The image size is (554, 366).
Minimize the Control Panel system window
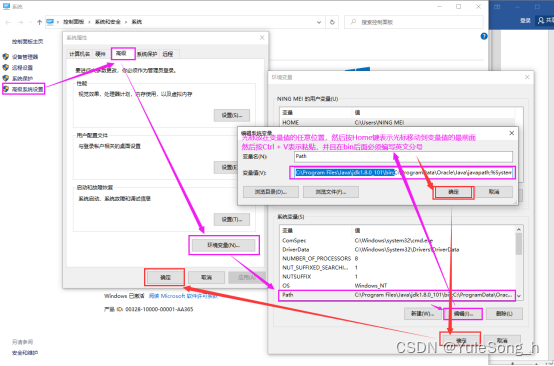click(x=439, y=7)
